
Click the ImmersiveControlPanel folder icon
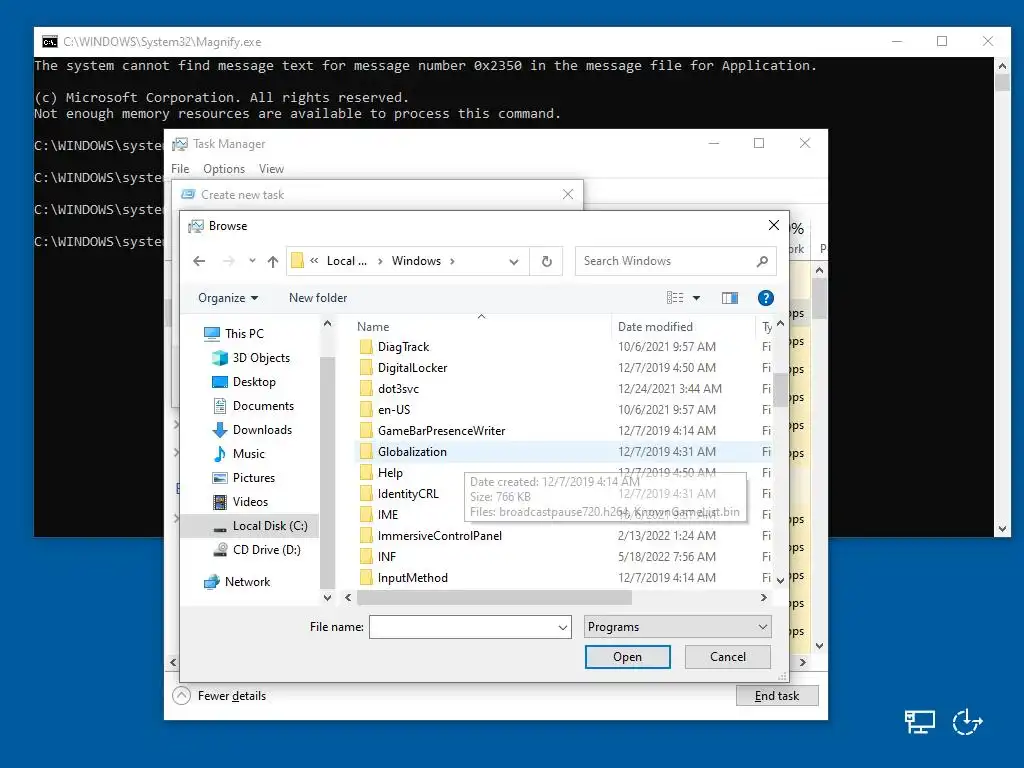[x=366, y=536]
